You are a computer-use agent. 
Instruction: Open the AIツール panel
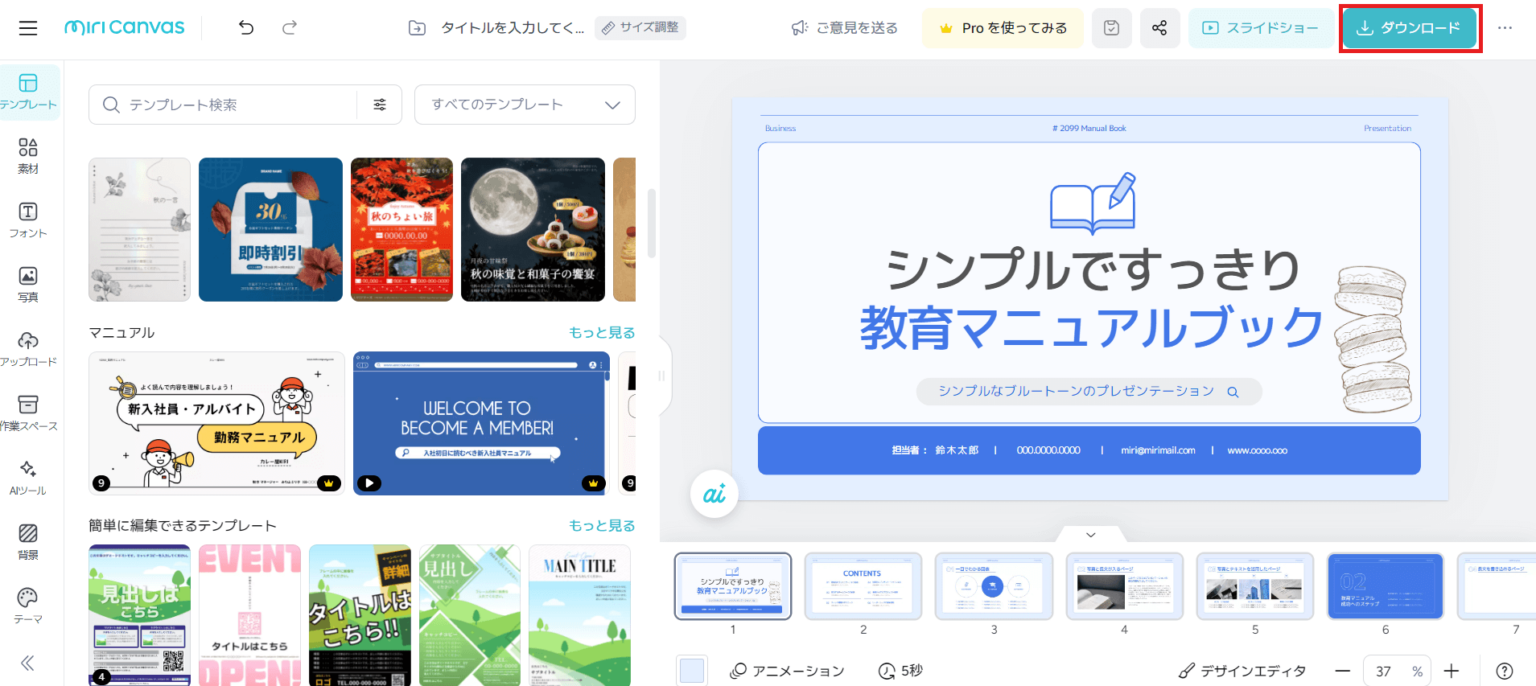pyautogui.click(x=27, y=474)
